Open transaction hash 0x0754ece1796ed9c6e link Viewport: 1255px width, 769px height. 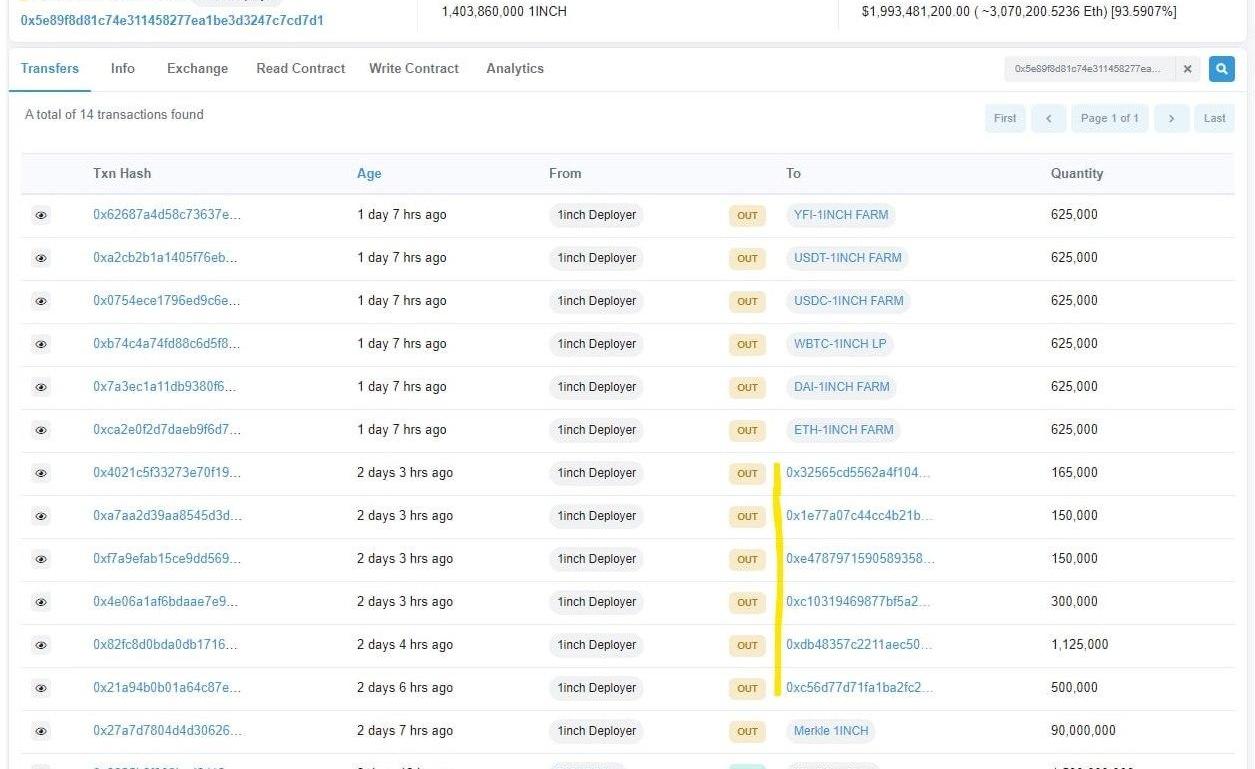point(167,301)
